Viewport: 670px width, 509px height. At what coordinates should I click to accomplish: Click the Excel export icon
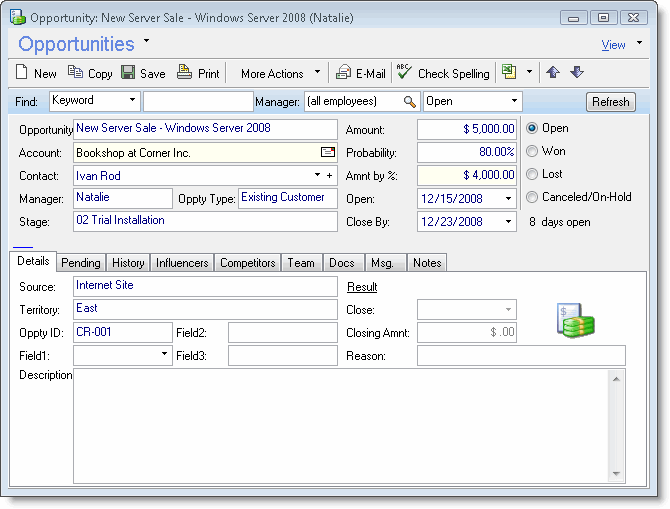coord(510,73)
